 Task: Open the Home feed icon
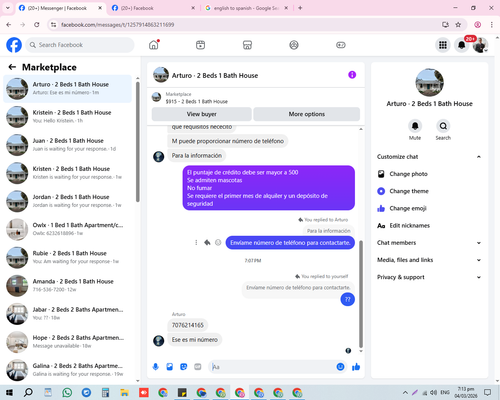click(x=154, y=45)
